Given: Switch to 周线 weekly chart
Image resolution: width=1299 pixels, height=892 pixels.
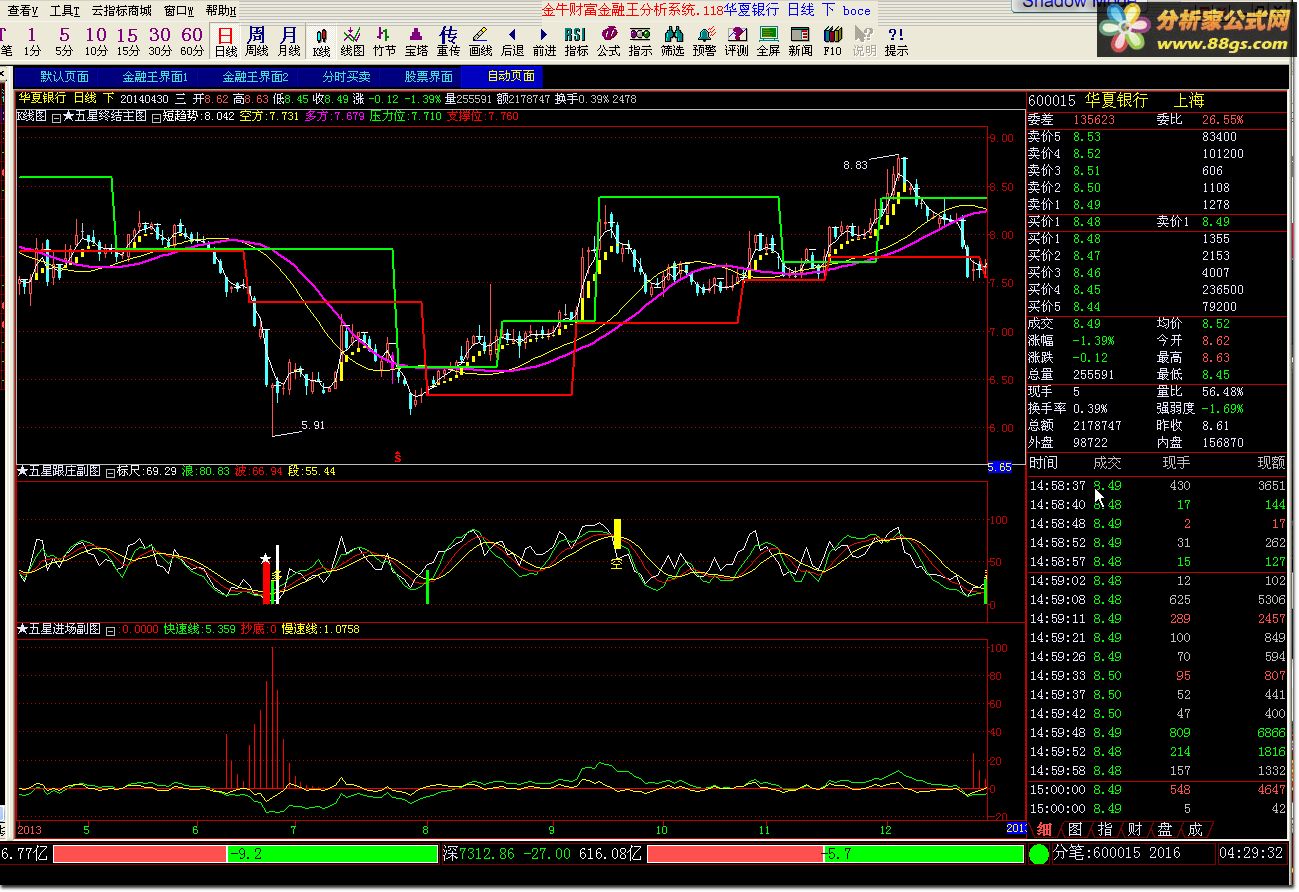Looking at the screenshot, I should pos(257,41).
